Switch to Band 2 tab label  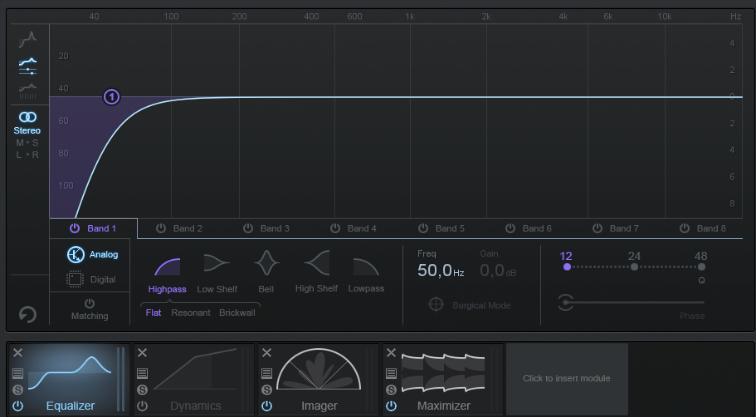(188, 229)
